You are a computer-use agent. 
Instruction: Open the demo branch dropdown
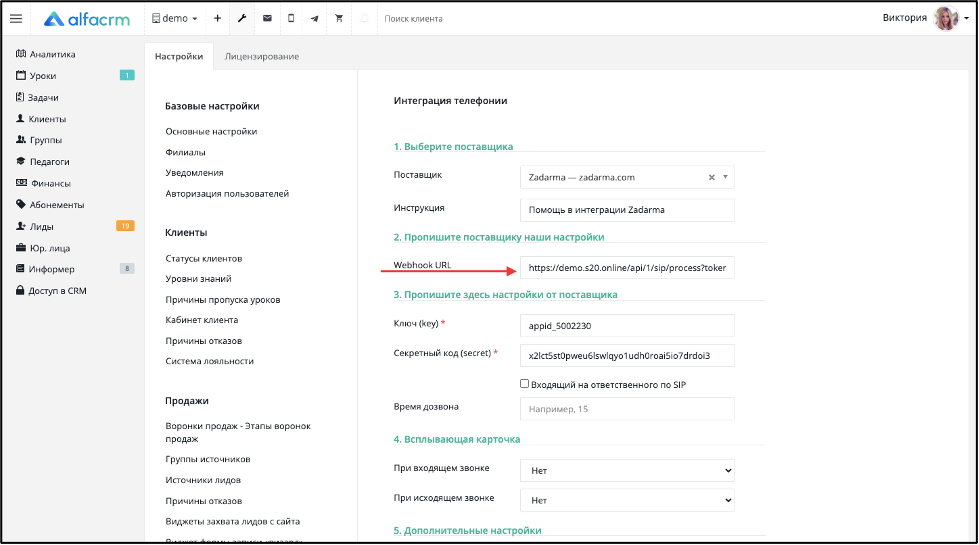click(175, 19)
